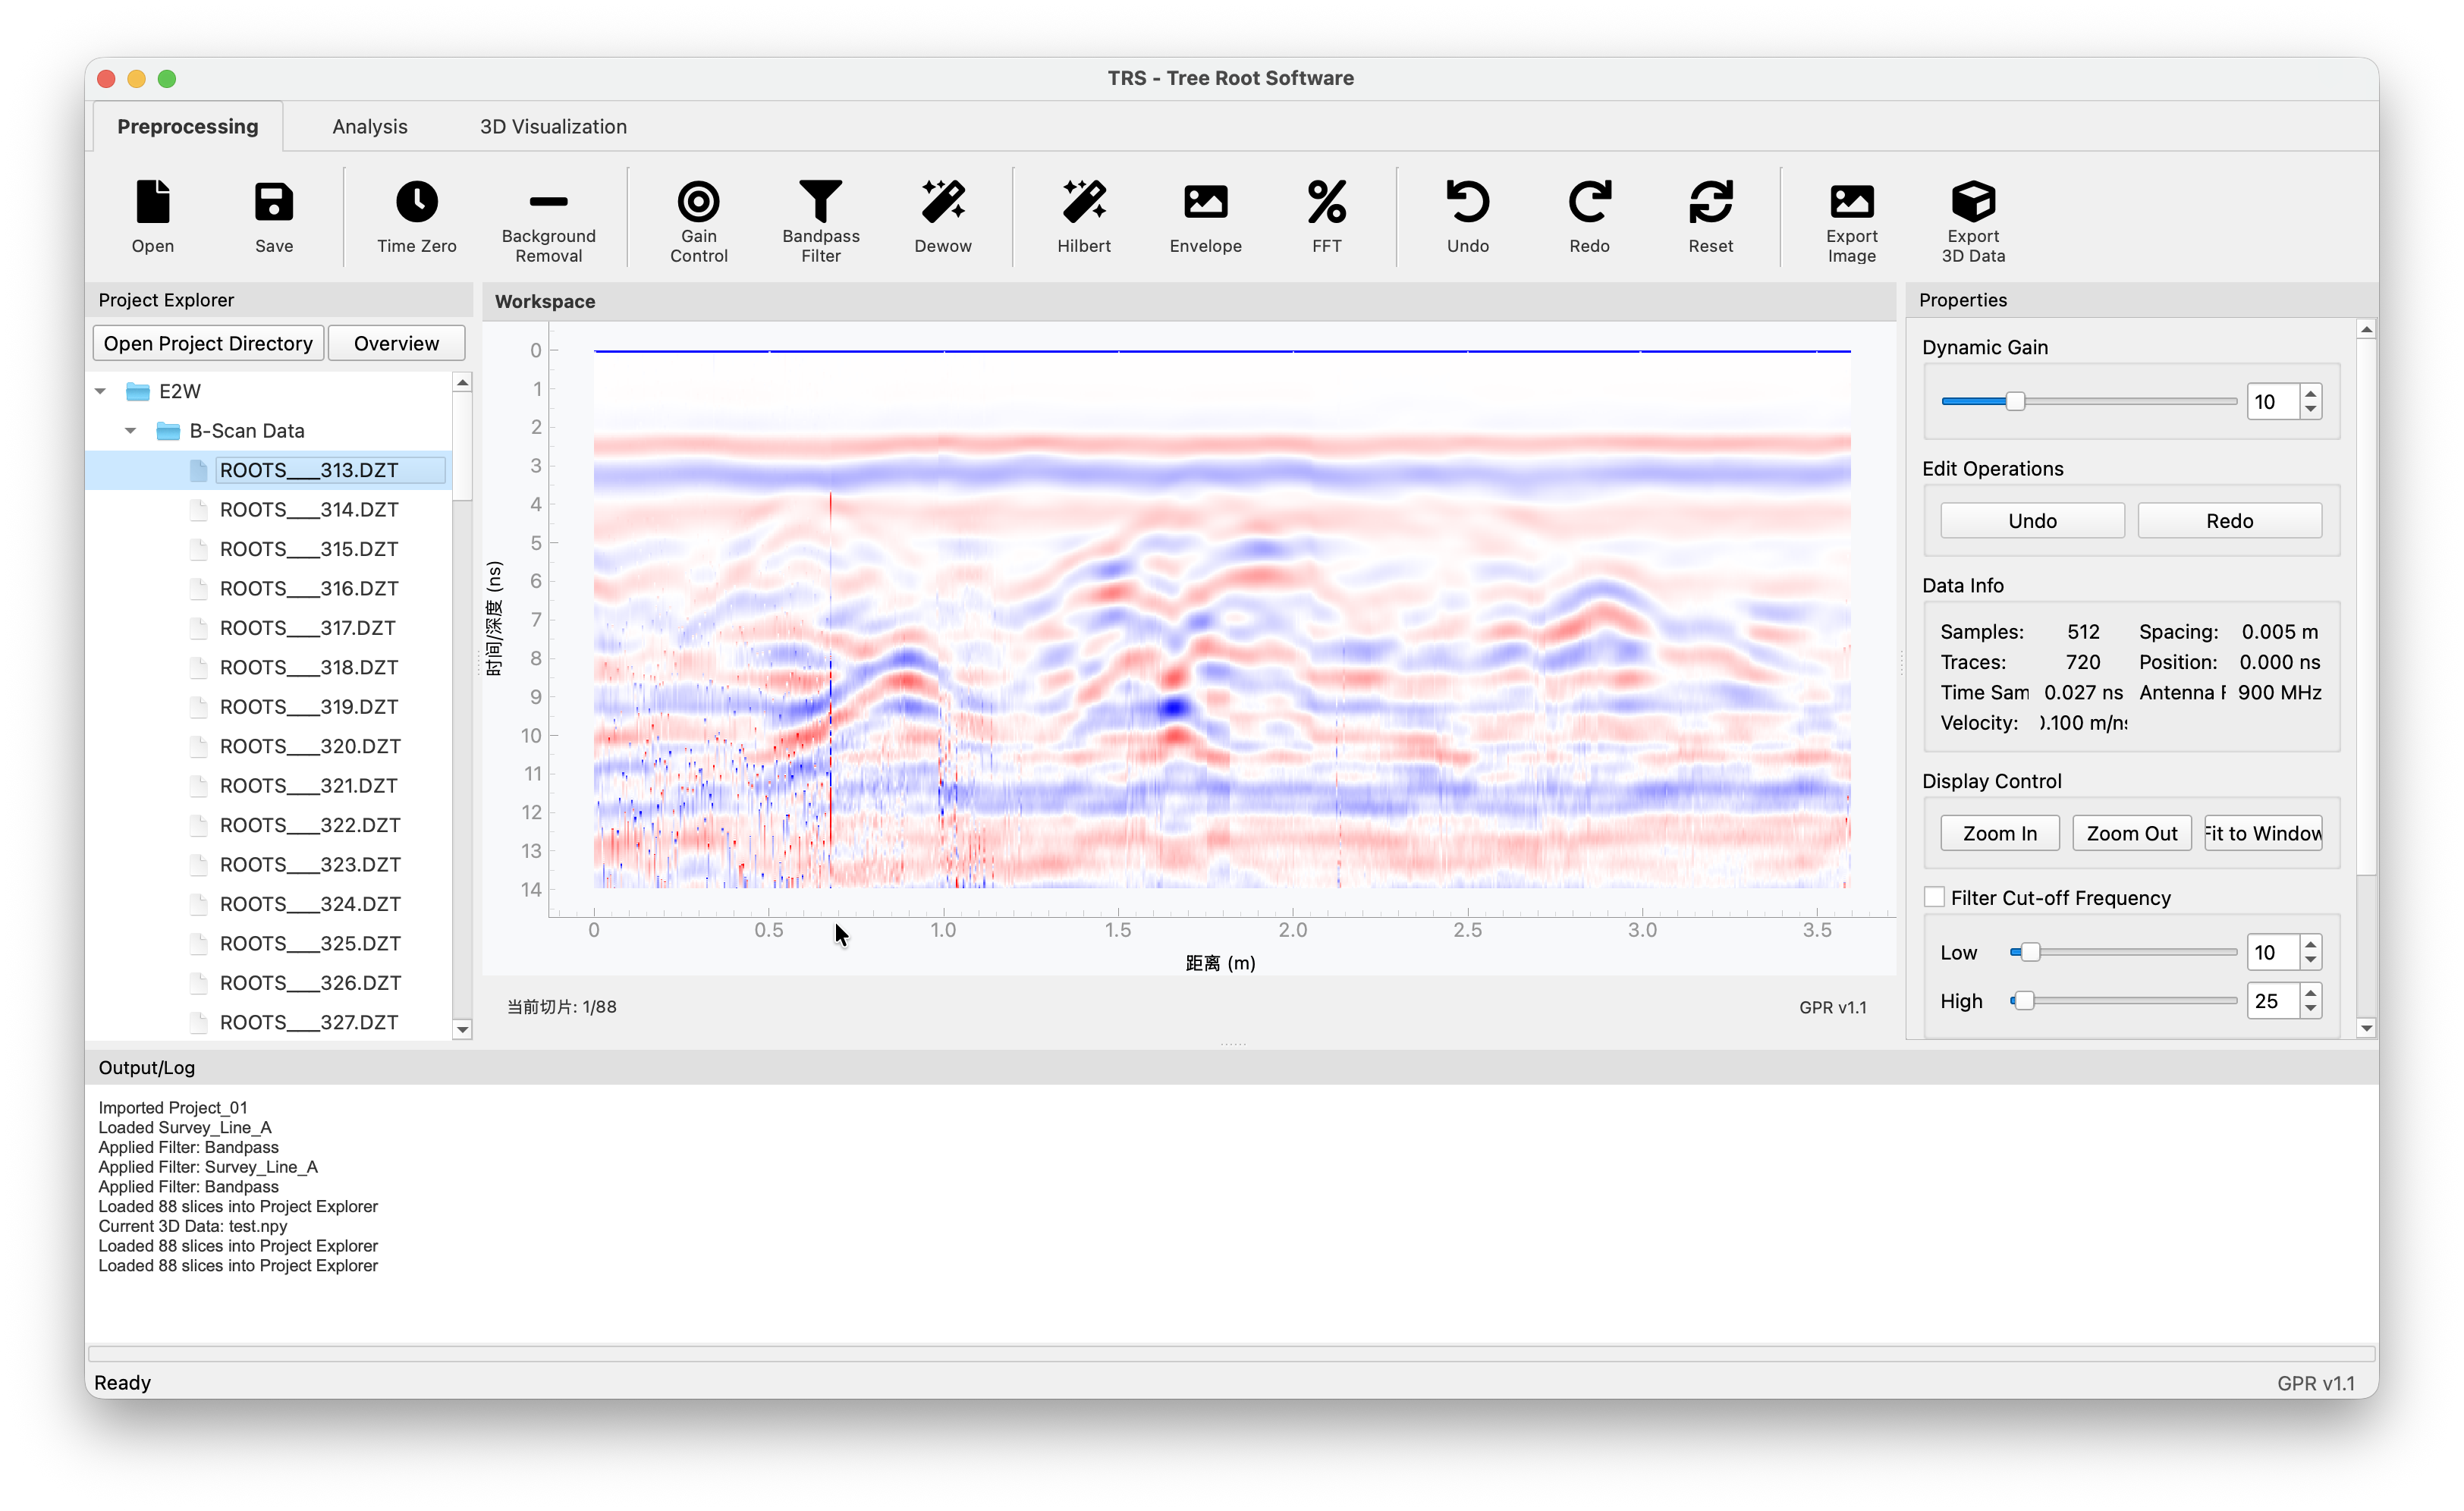The image size is (2464, 1511).
Task: Open the 3D Visualization tab
Action: [553, 127]
